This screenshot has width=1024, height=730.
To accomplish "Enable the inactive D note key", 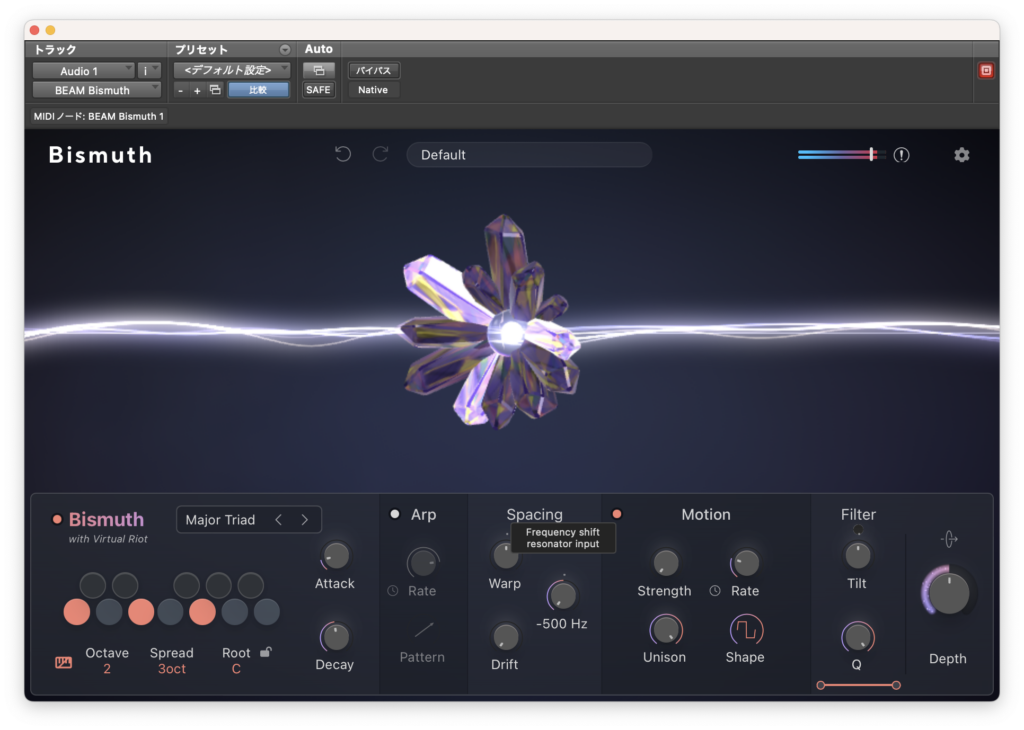I will pos(109,612).
